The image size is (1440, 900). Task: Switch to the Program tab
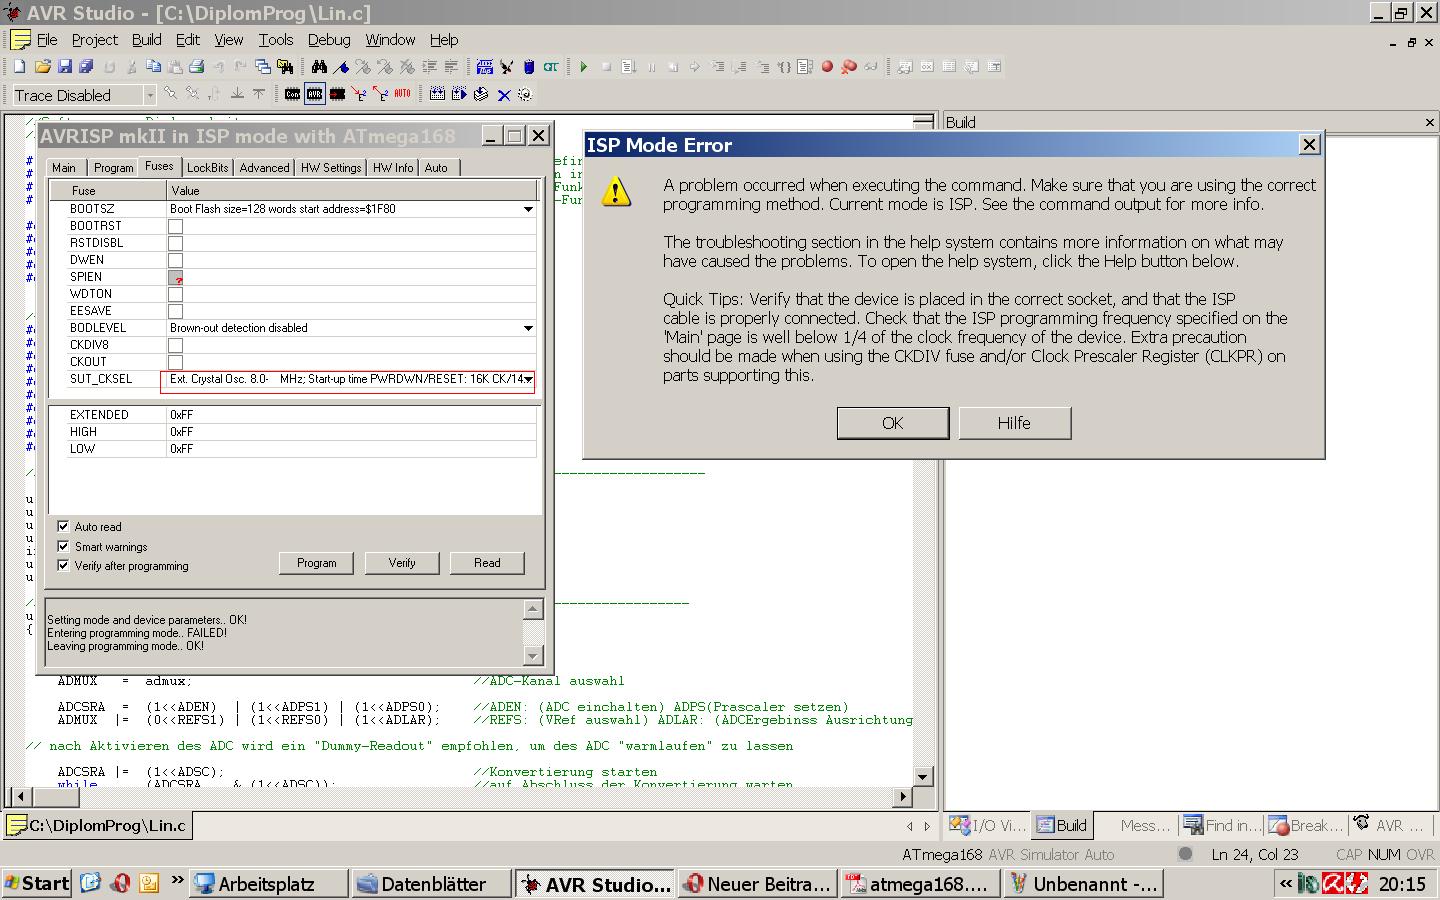[x=113, y=168]
